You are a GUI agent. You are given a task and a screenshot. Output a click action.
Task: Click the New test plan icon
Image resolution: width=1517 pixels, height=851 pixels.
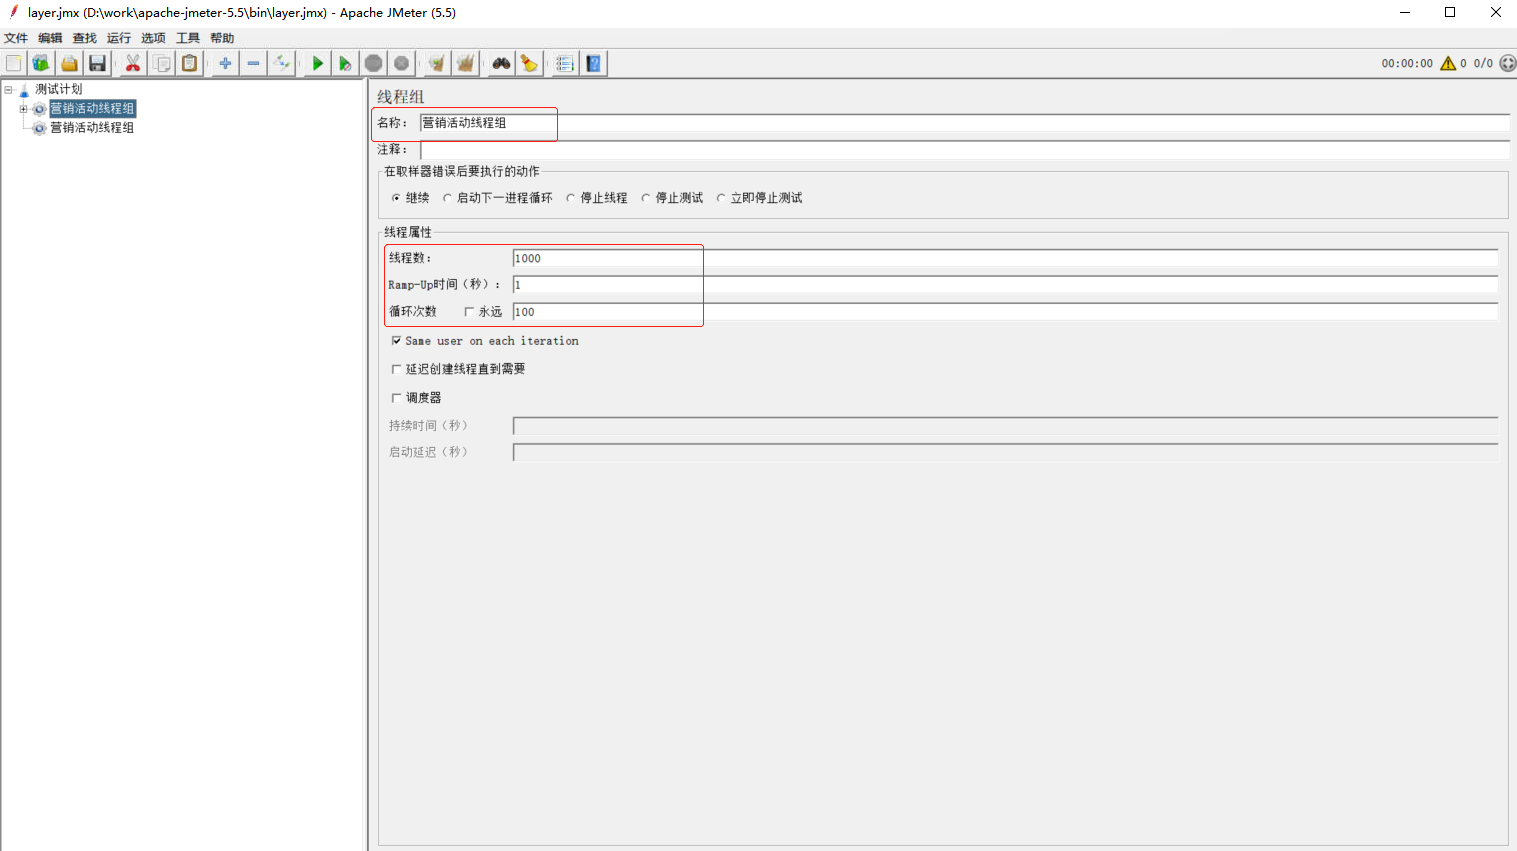pos(14,63)
